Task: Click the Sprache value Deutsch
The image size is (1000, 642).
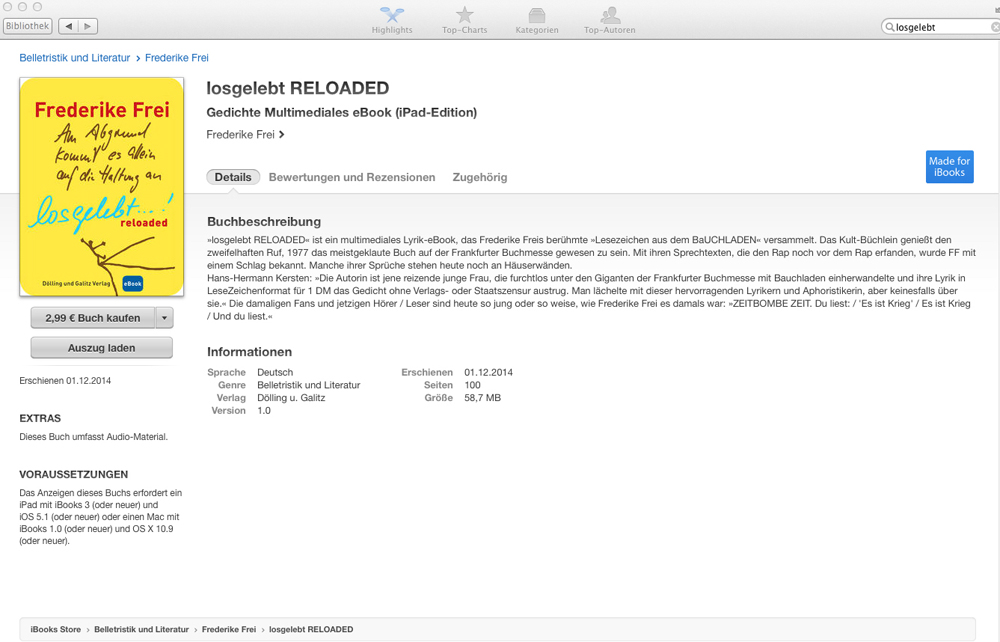Action: (275, 372)
